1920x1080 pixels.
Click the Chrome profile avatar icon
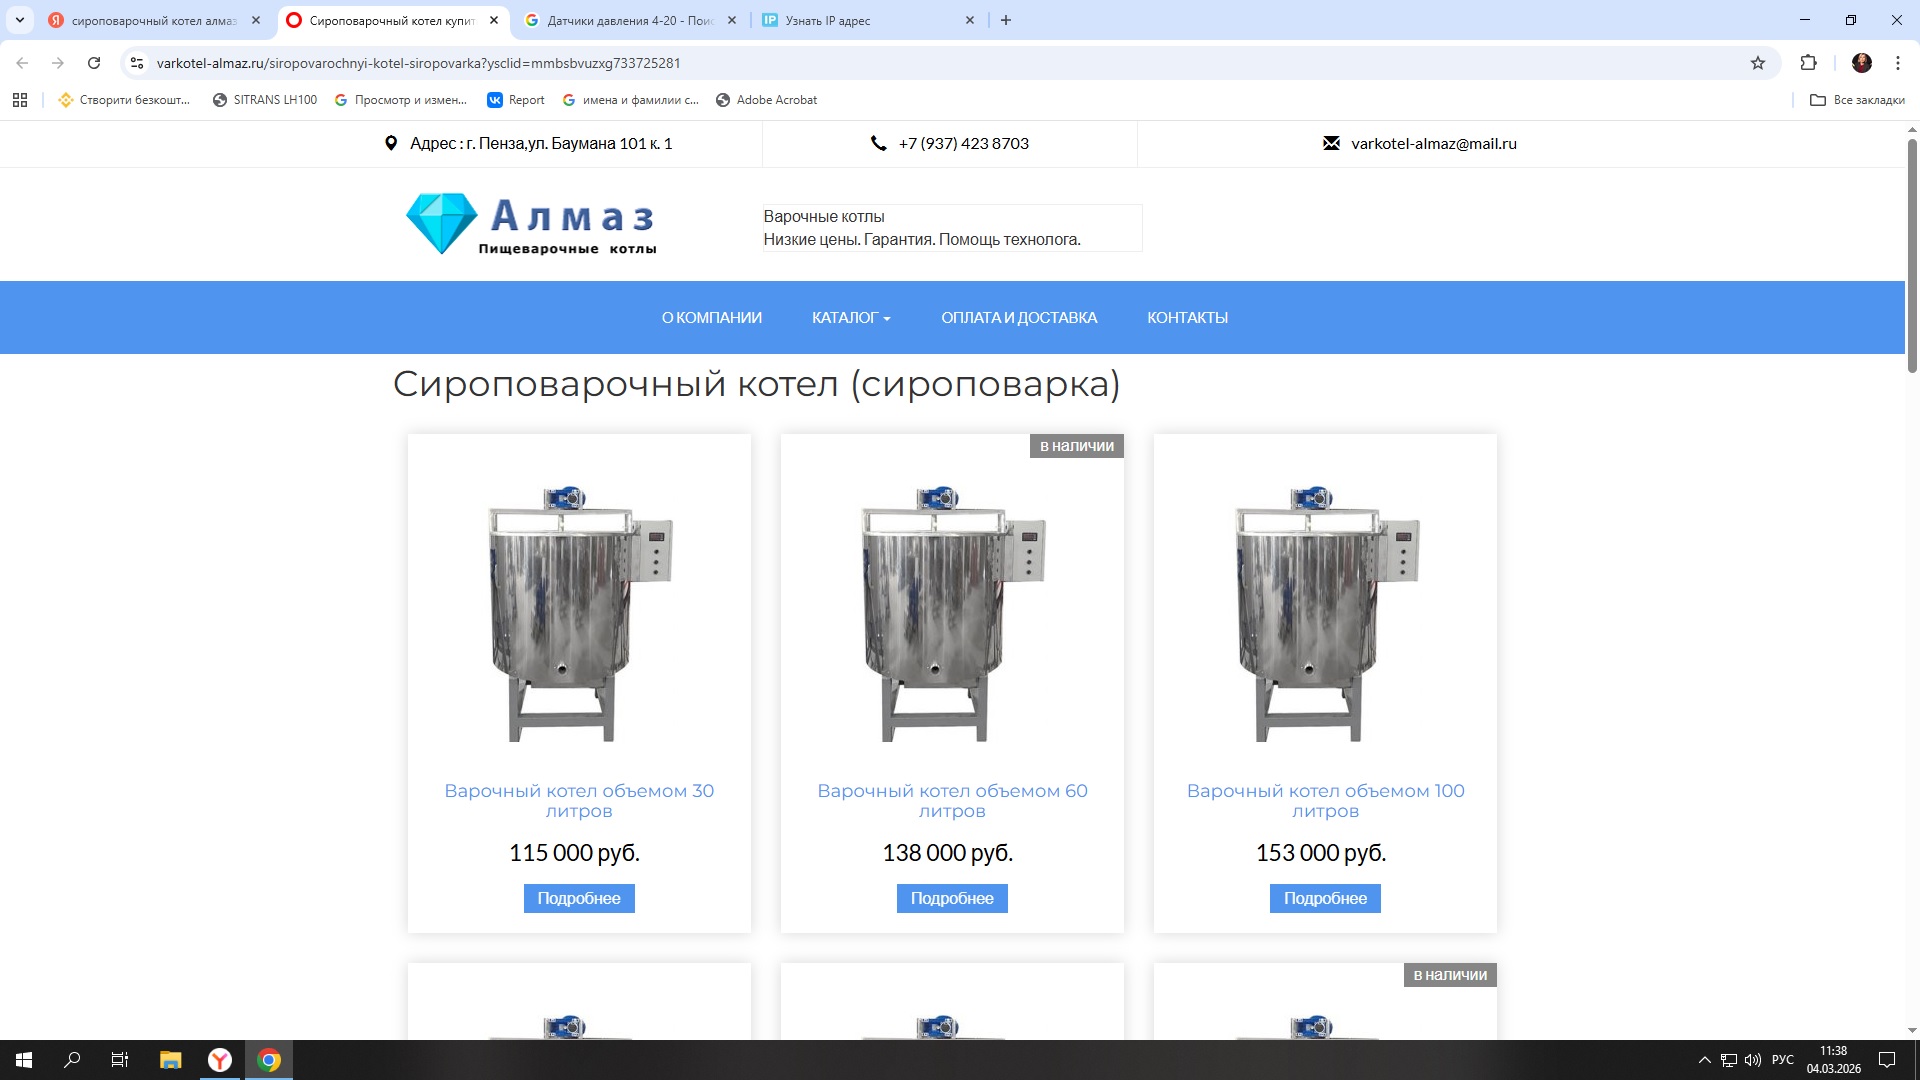[x=1861, y=63]
